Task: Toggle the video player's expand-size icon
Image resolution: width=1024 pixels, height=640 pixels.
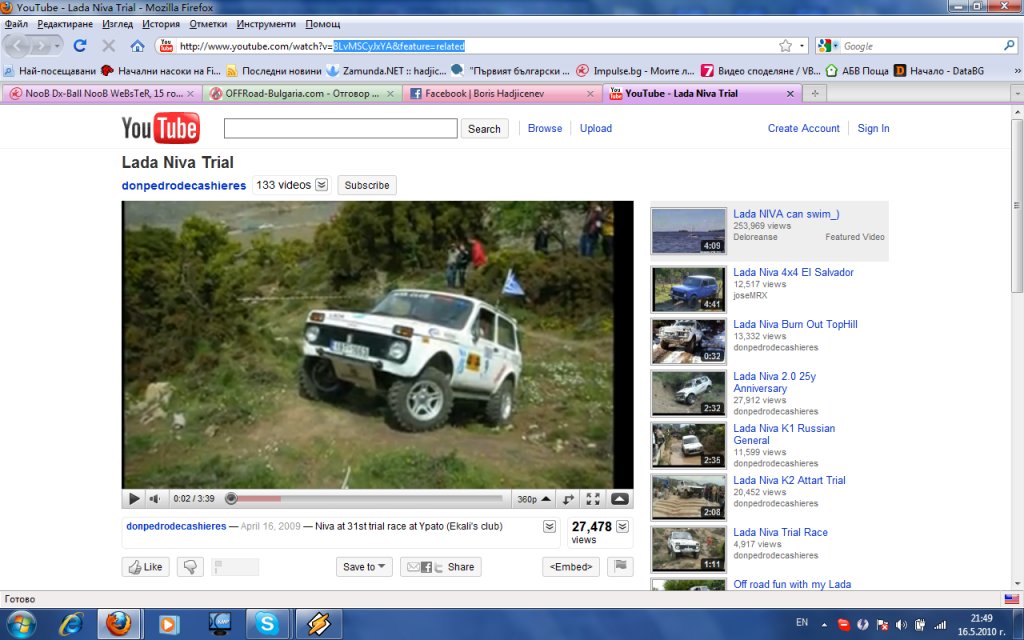Action: tap(568, 499)
